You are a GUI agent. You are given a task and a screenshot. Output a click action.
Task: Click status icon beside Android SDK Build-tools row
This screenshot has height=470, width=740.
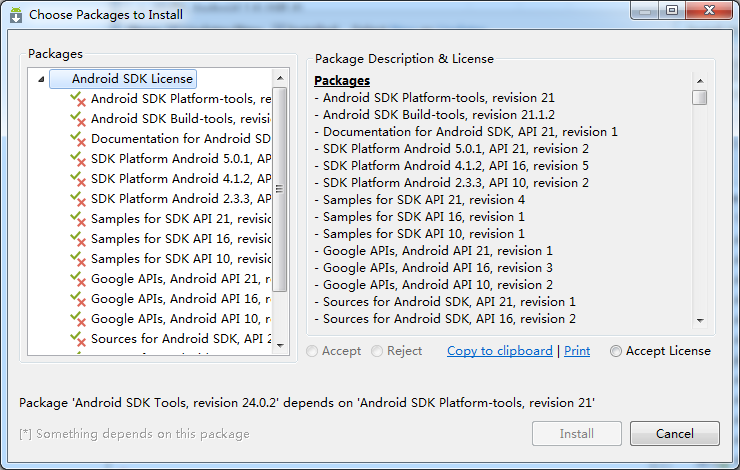pyautogui.click(x=78, y=119)
